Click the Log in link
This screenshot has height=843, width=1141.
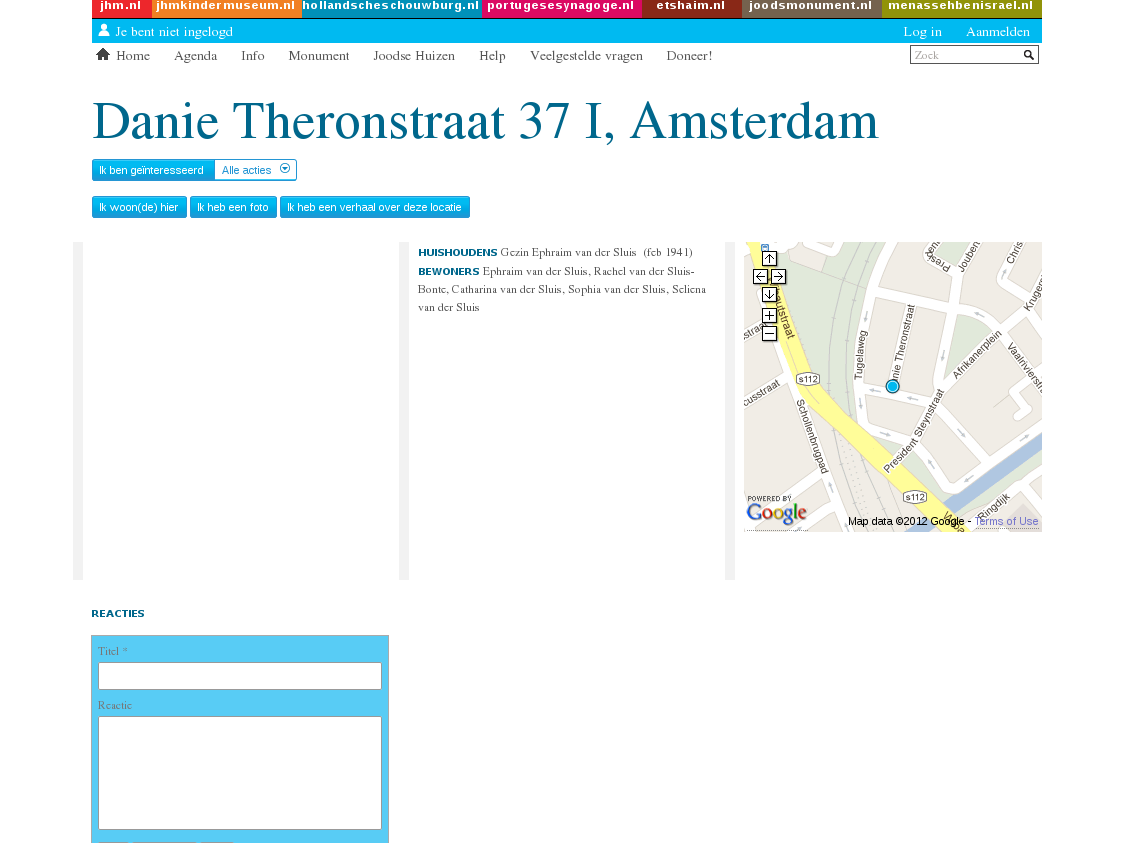(x=922, y=32)
